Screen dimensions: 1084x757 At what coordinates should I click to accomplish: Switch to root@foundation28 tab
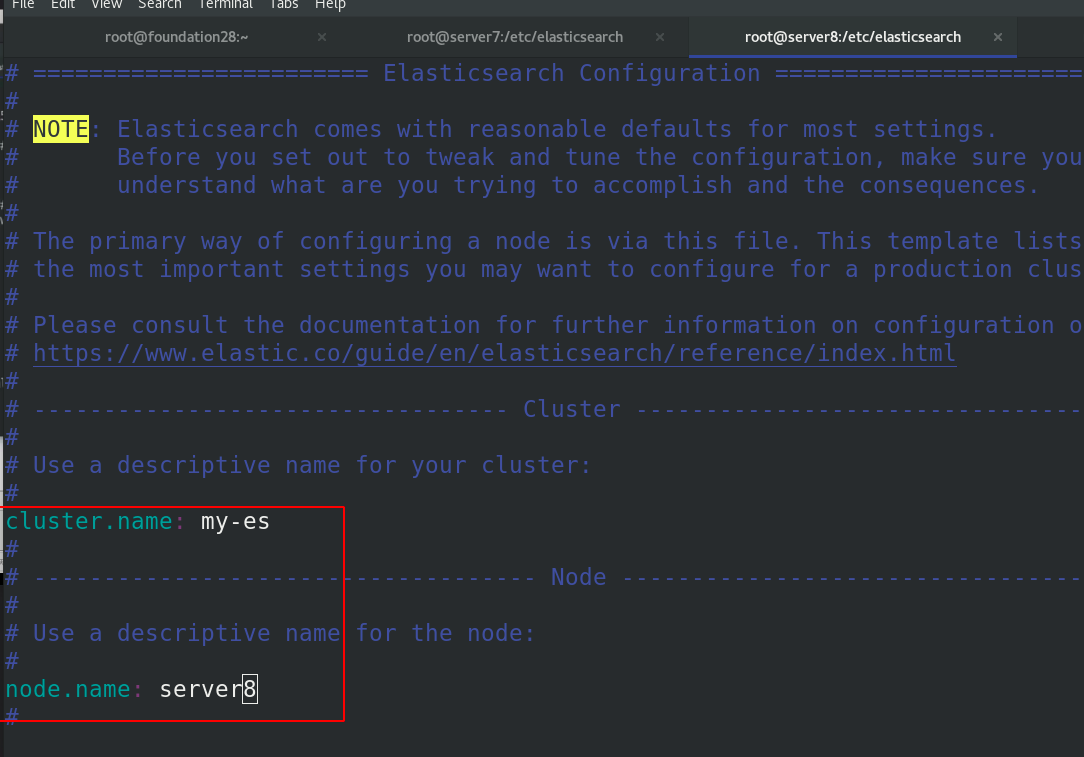176,37
